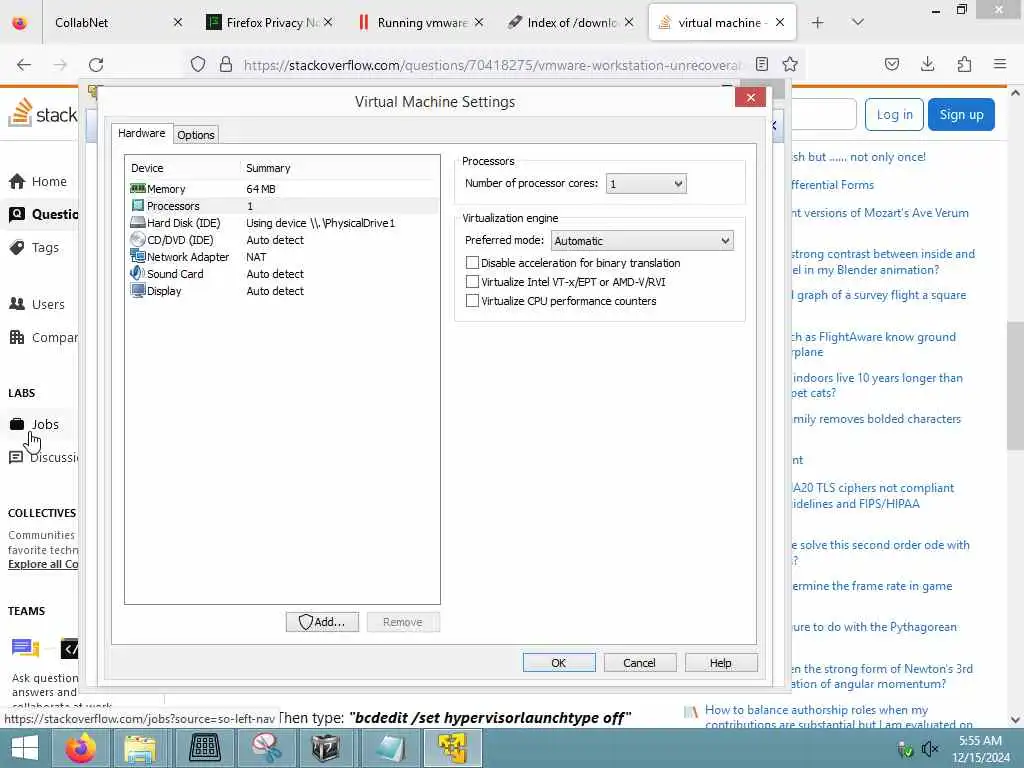Click Log in on Stack Overflow
This screenshot has height=768, width=1024.
894,115
